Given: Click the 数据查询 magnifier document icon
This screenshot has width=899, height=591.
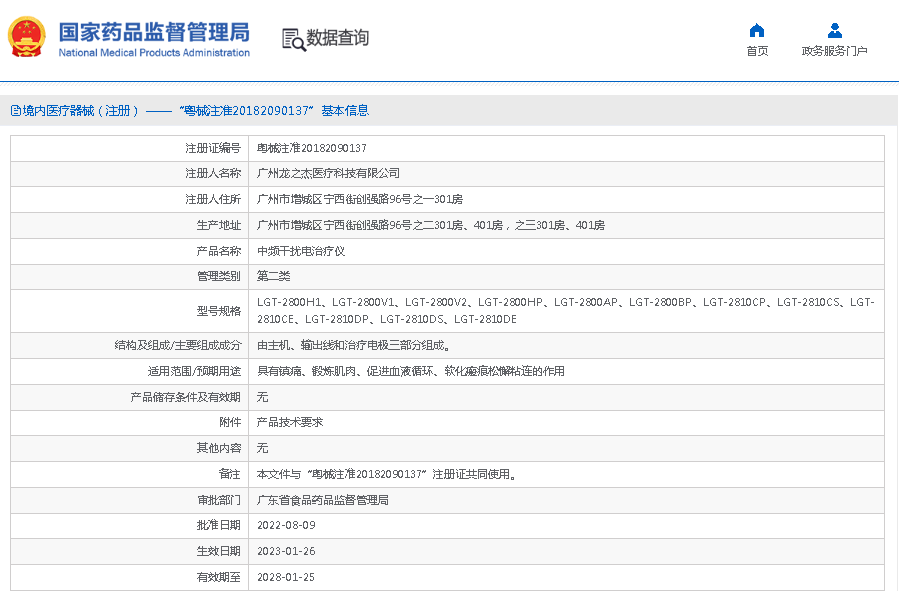Looking at the screenshot, I should coord(293,39).
